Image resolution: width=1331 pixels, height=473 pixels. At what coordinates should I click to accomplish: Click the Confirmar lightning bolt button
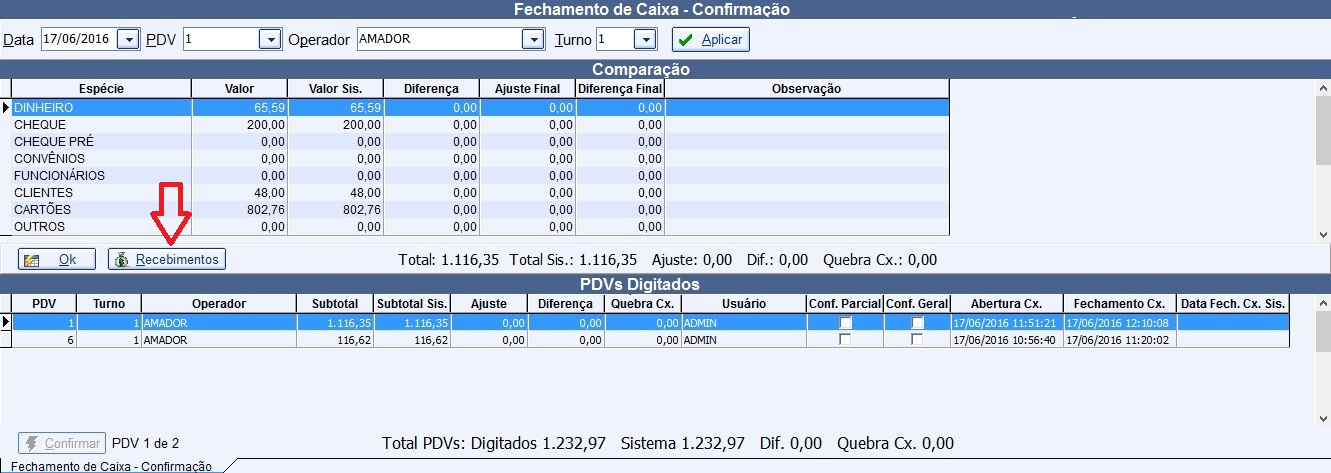pos(62,443)
